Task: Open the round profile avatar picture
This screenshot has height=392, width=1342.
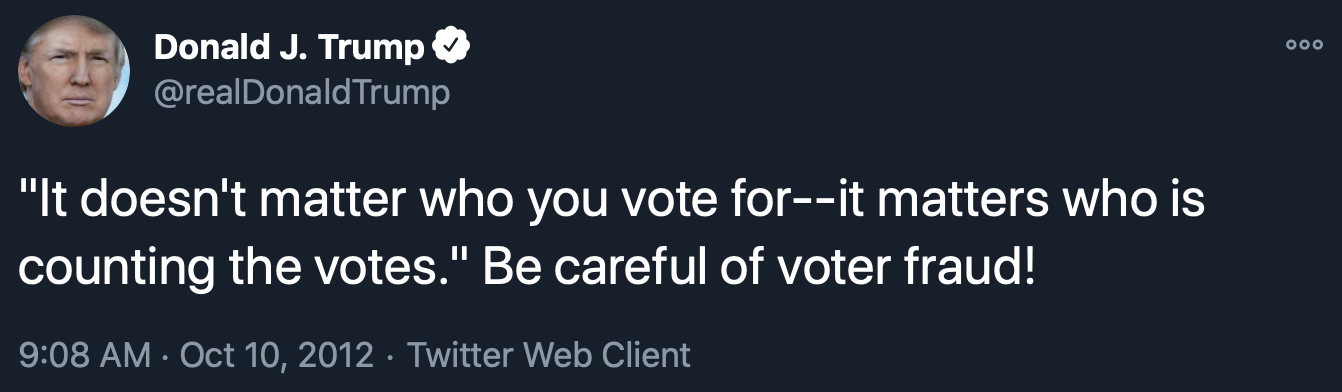Action: [74, 71]
